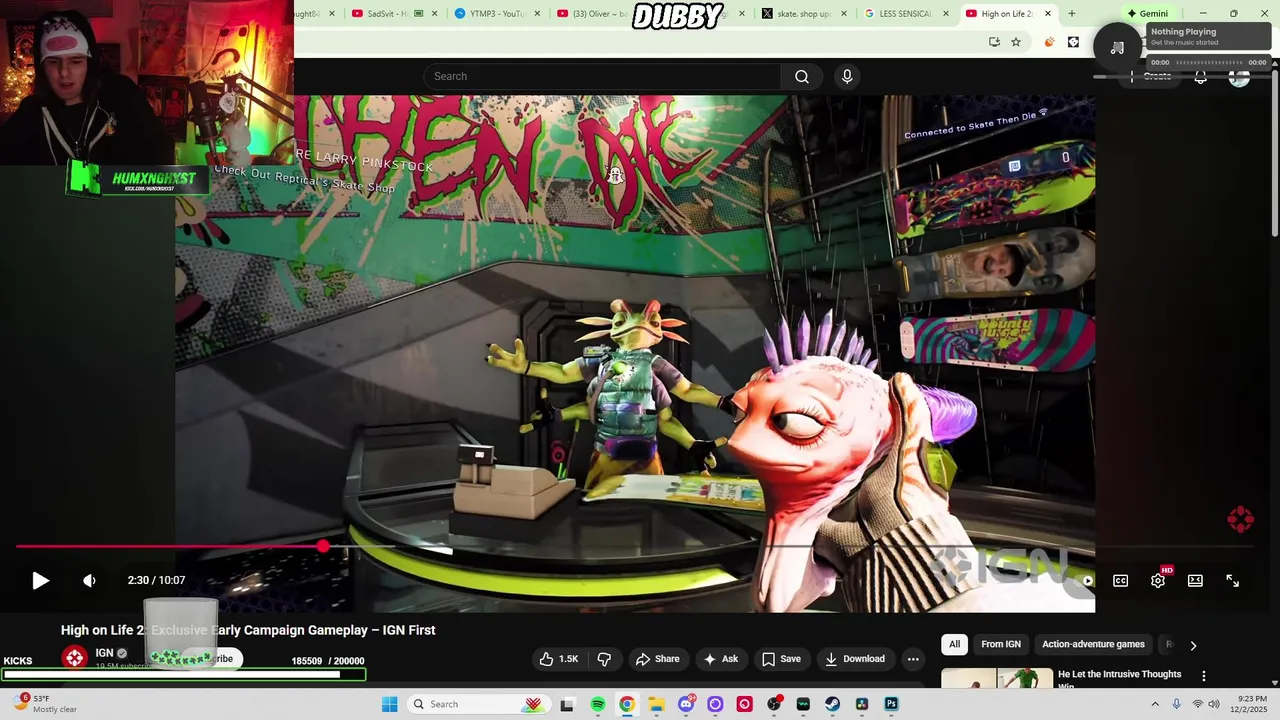The height and width of the screenshot is (720, 1280).
Task: Mute the video volume speaker icon
Action: click(x=89, y=580)
